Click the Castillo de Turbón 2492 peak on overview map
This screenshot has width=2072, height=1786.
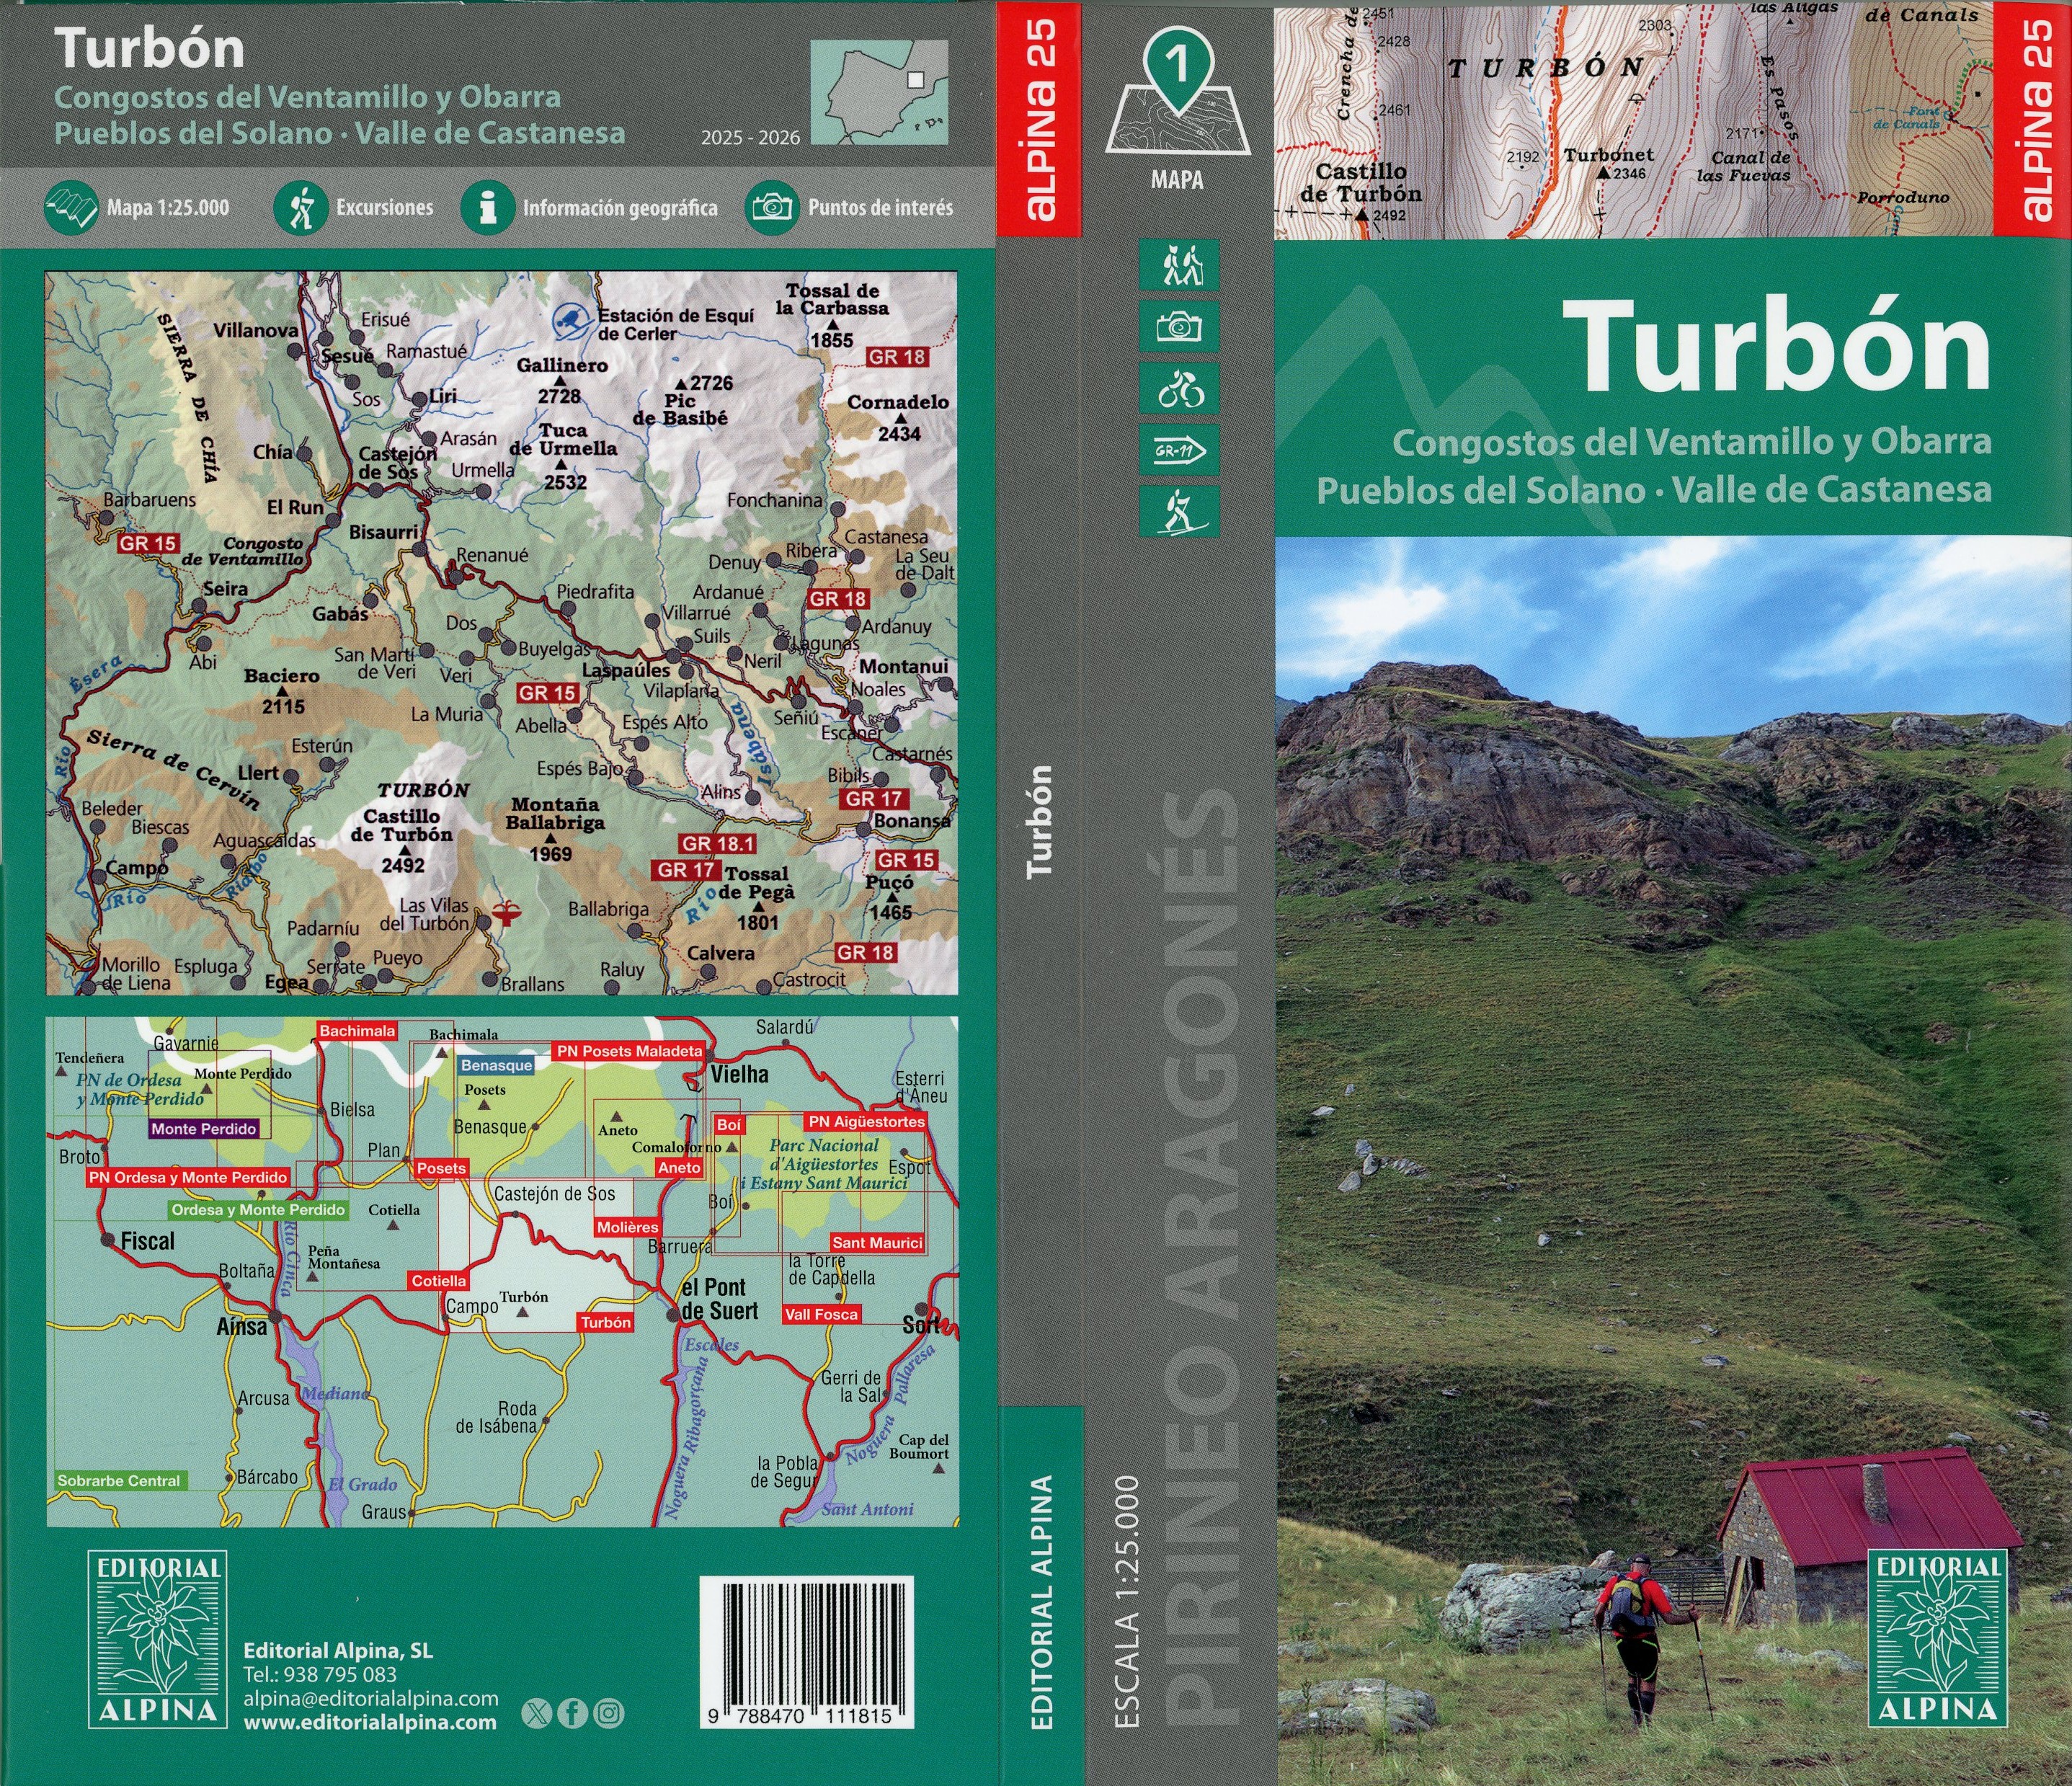pos(403,841)
